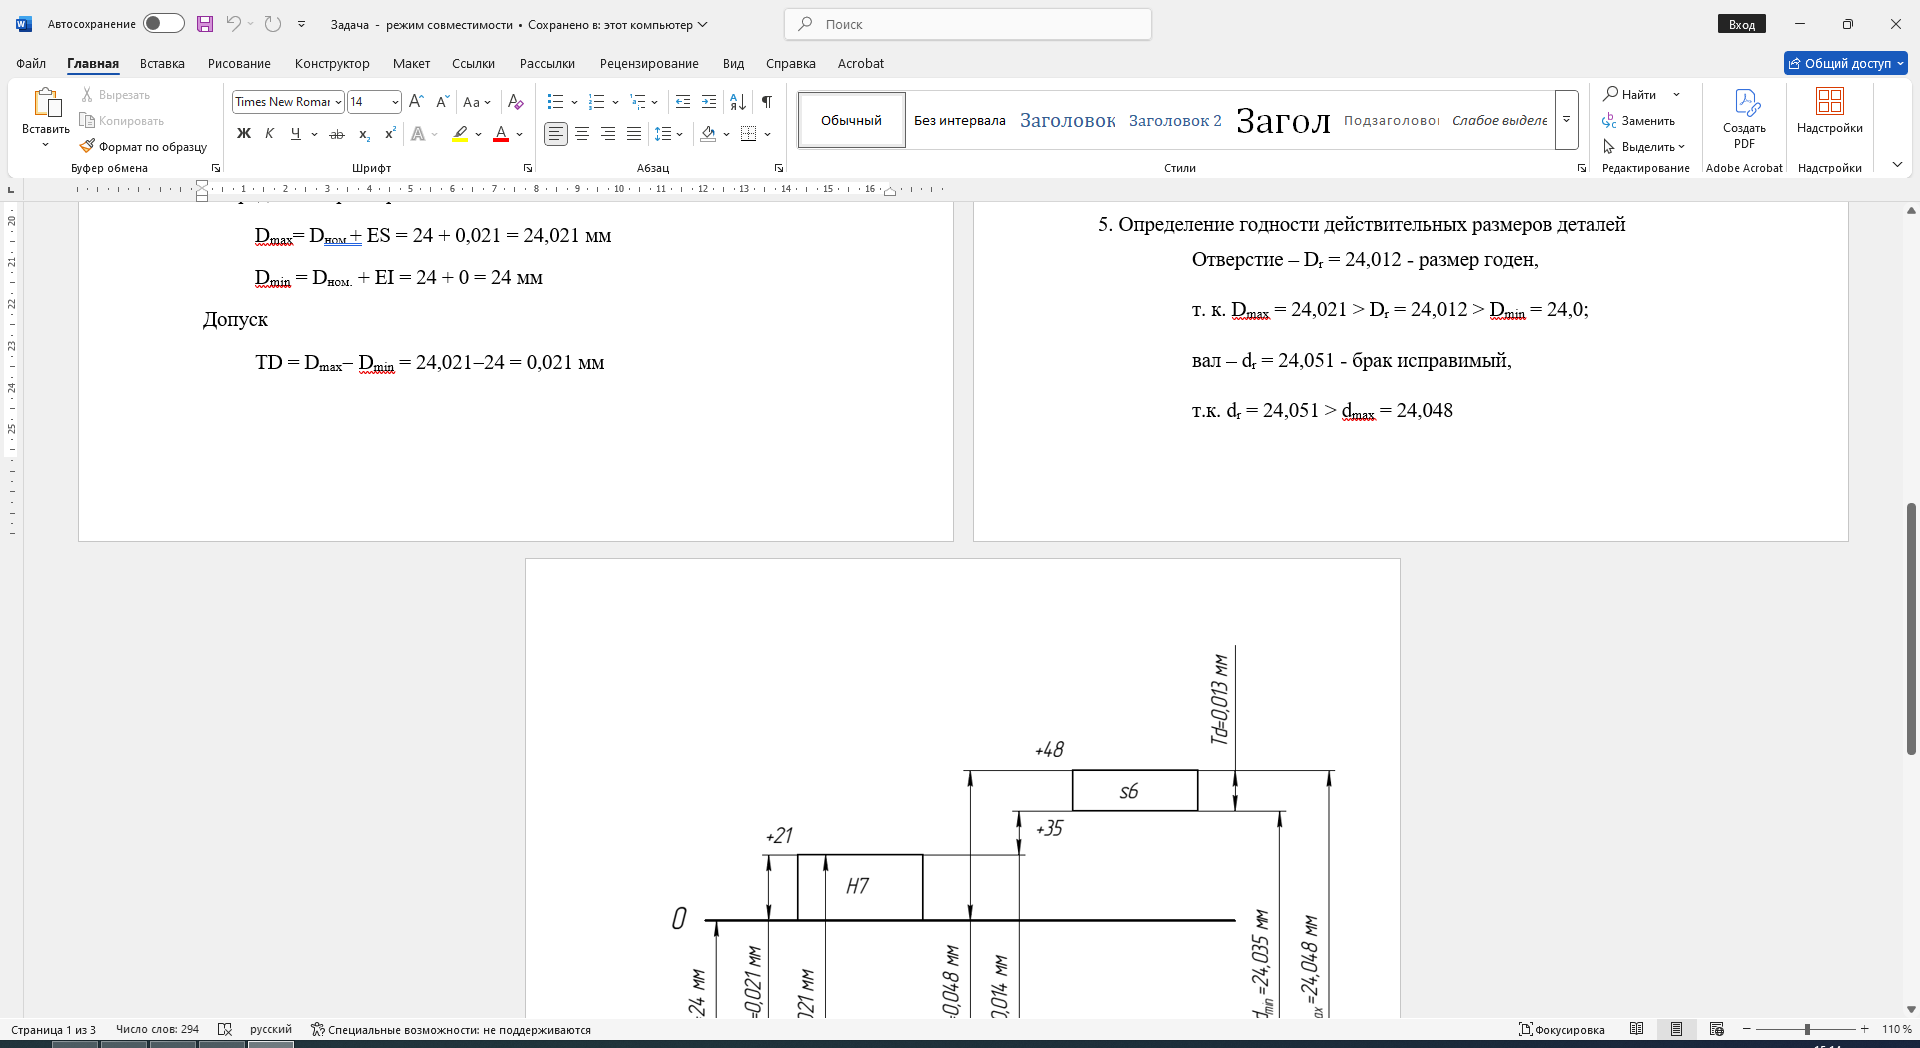Decrease paragraph indent
The image size is (1920, 1048).
pos(683,102)
